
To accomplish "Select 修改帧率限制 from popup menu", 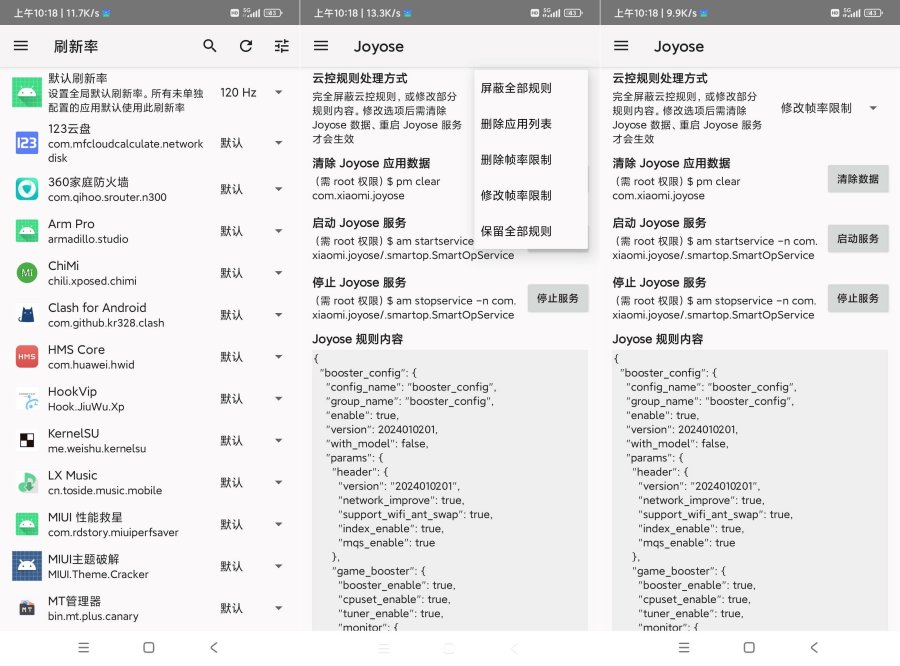I will click(x=531, y=195).
